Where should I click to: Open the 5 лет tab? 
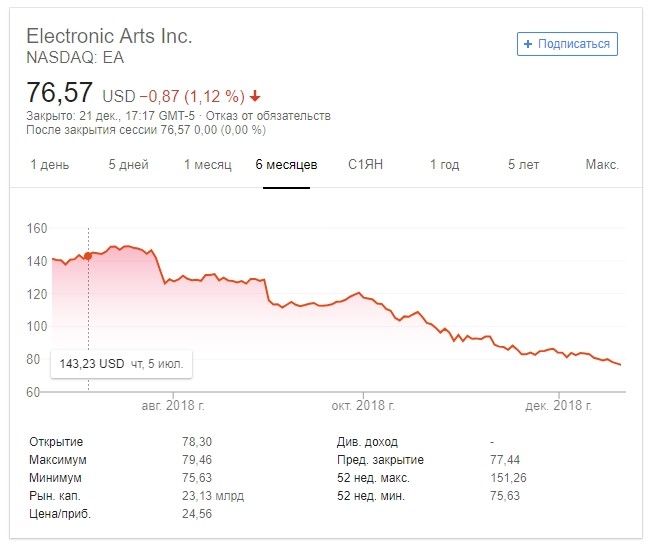pos(523,165)
